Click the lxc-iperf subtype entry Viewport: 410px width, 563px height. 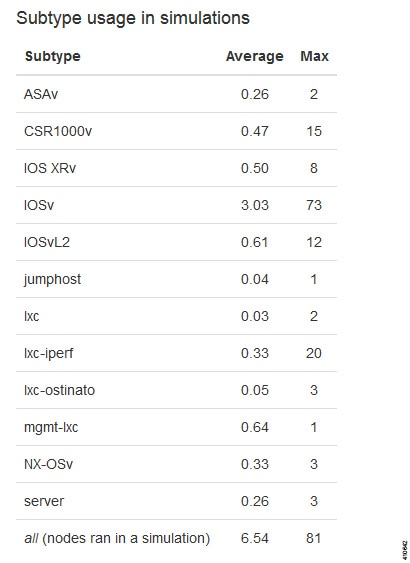pos(48,354)
